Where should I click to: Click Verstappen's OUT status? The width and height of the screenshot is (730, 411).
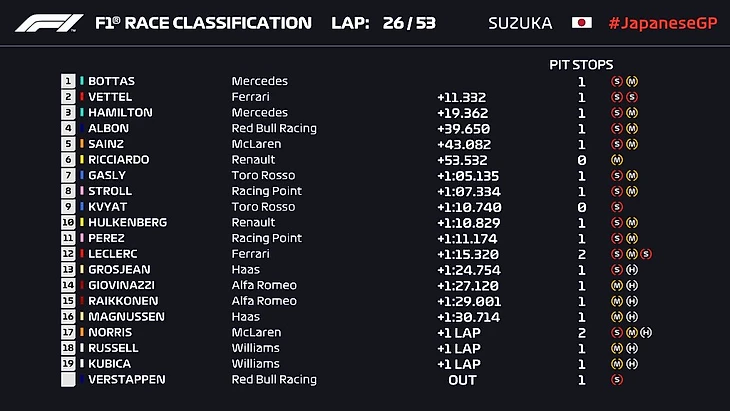coord(462,380)
